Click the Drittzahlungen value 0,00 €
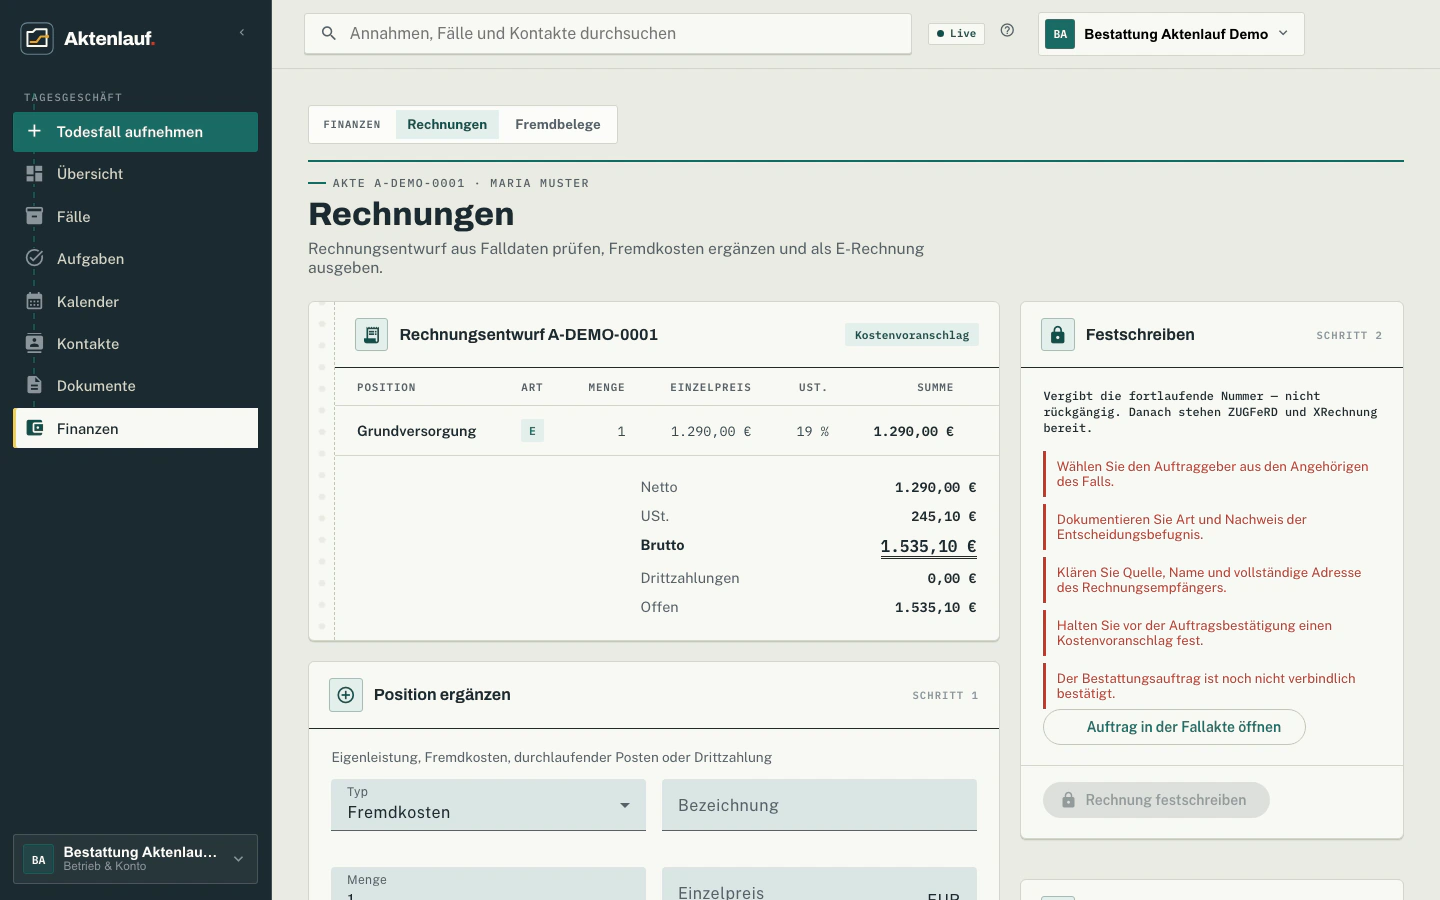Viewport: 1440px width, 900px height. coord(951,578)
